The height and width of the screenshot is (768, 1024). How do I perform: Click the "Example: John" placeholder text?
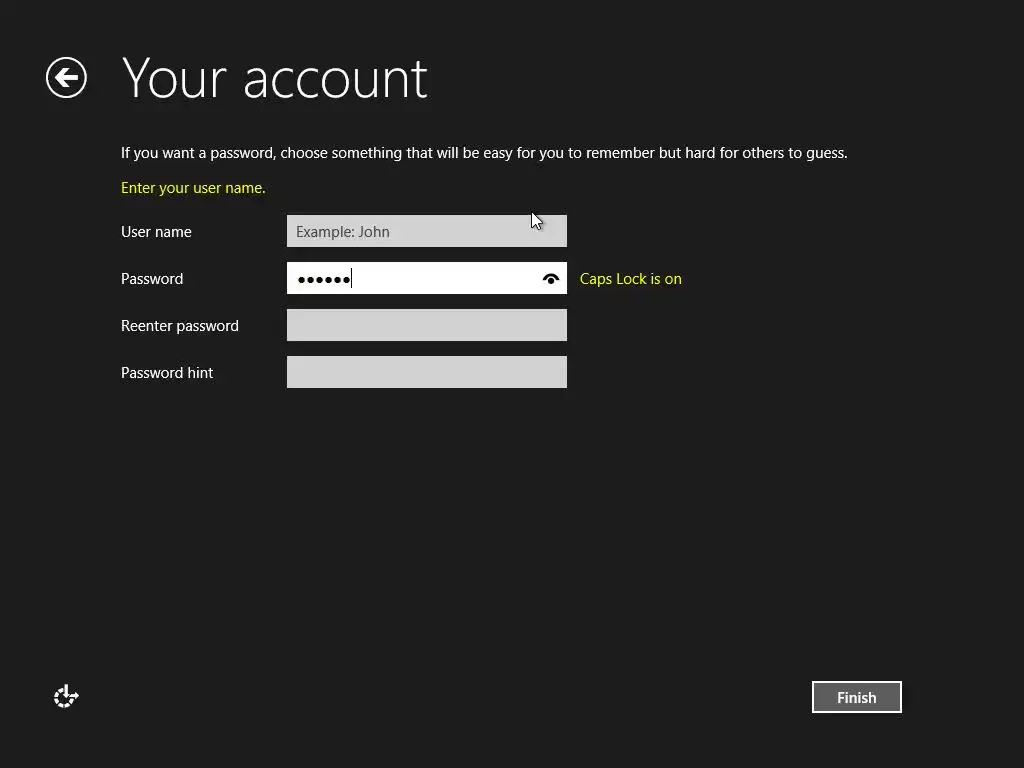[x=342, y=232]
